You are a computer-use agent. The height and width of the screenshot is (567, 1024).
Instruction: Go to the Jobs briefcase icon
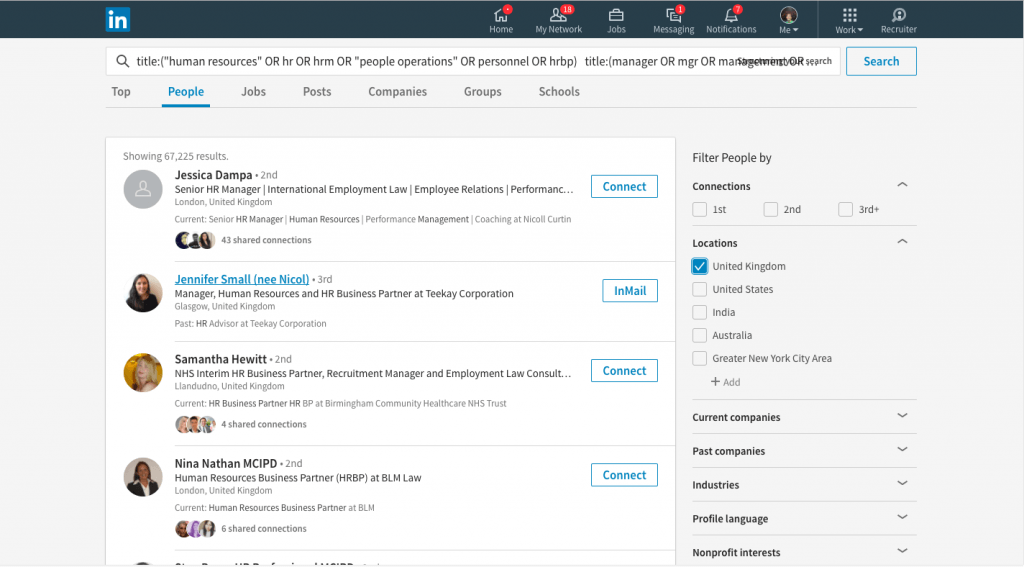(x=616, y=15)
